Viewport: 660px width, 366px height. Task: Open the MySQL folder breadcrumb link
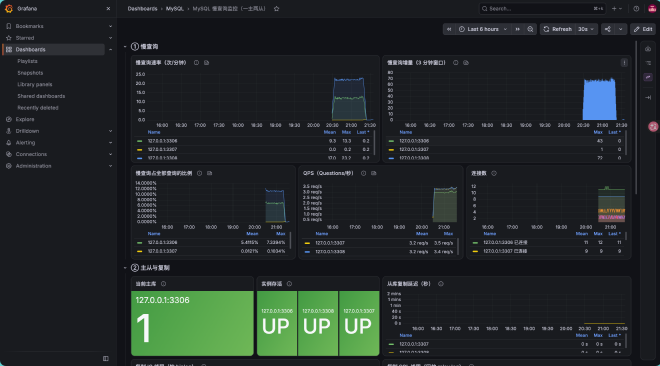[x=175, y=8]
